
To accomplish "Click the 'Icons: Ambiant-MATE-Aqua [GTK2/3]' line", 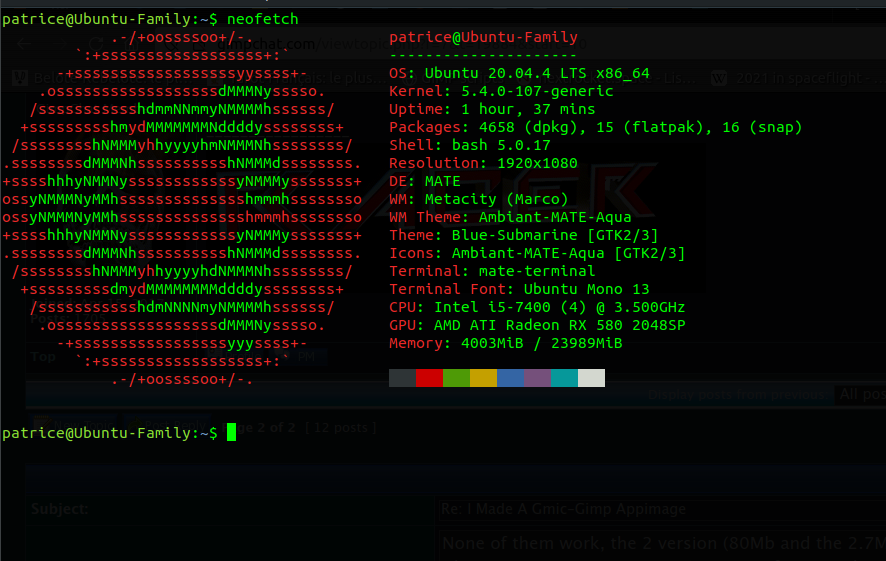I will (x=537, y=254).
